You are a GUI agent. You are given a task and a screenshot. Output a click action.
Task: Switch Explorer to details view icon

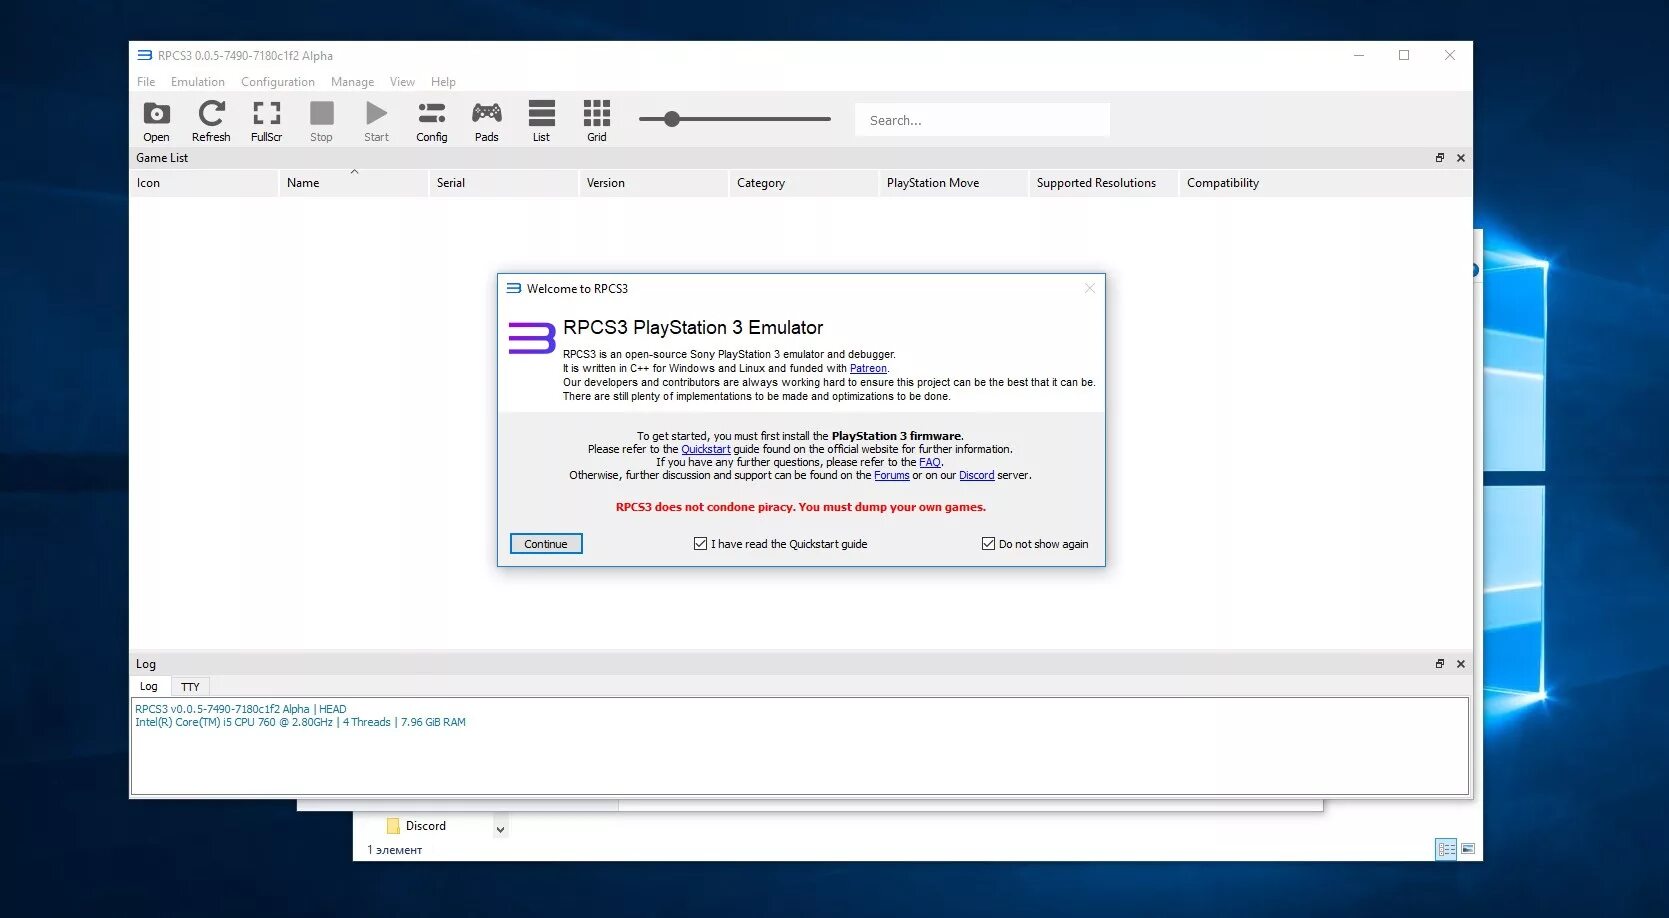[x=1446, y=849]
